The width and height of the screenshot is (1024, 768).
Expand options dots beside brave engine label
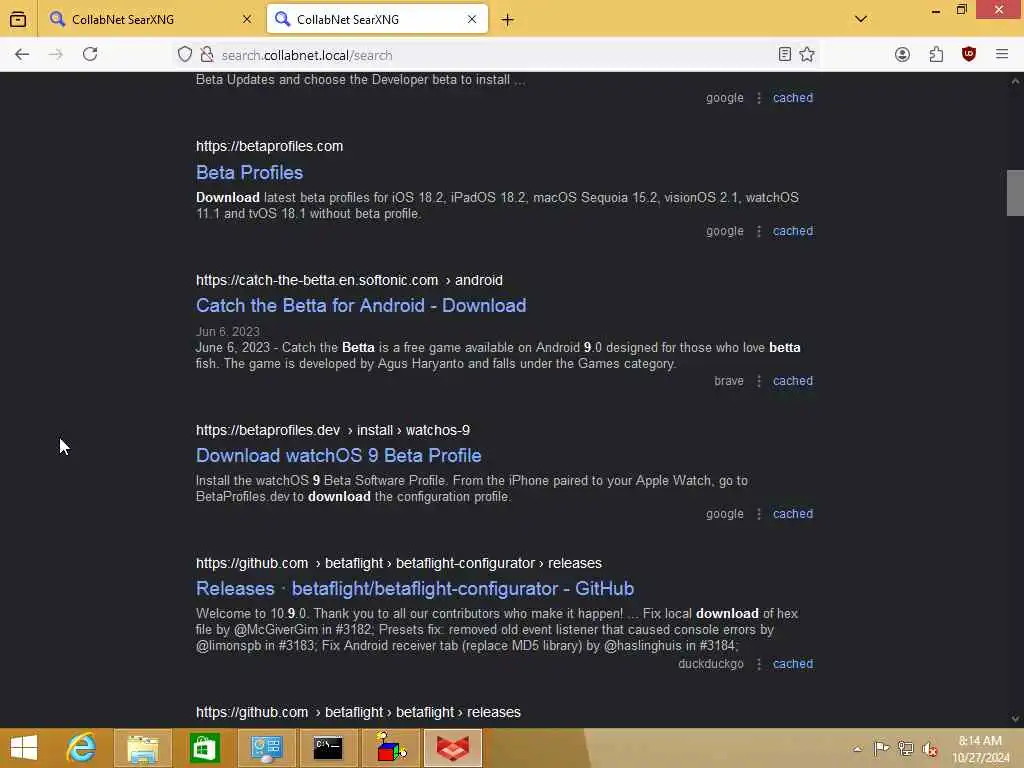[x=758, y=381]
